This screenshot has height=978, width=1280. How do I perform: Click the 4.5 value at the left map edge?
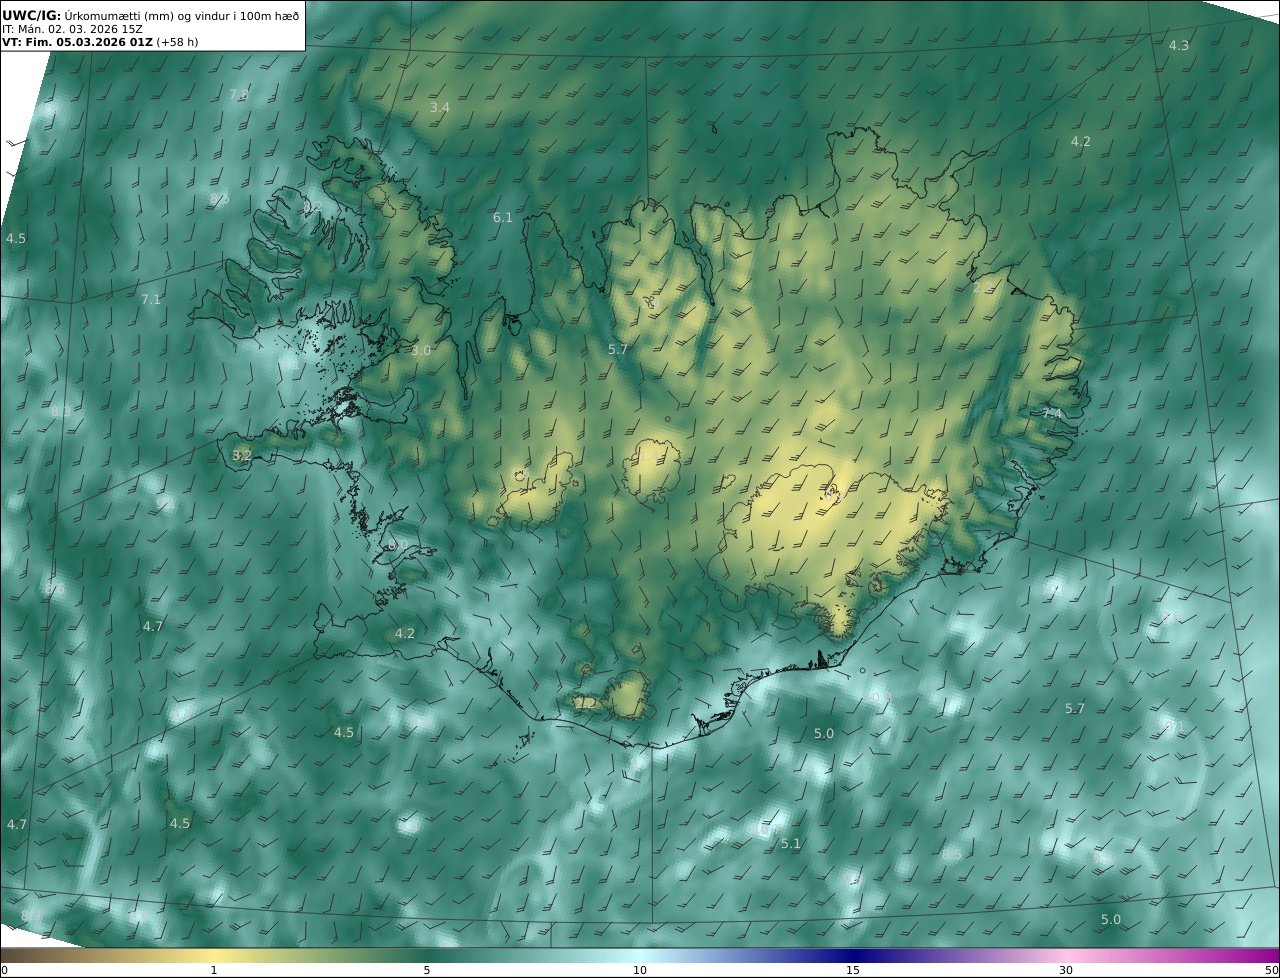tap(16, 238)
